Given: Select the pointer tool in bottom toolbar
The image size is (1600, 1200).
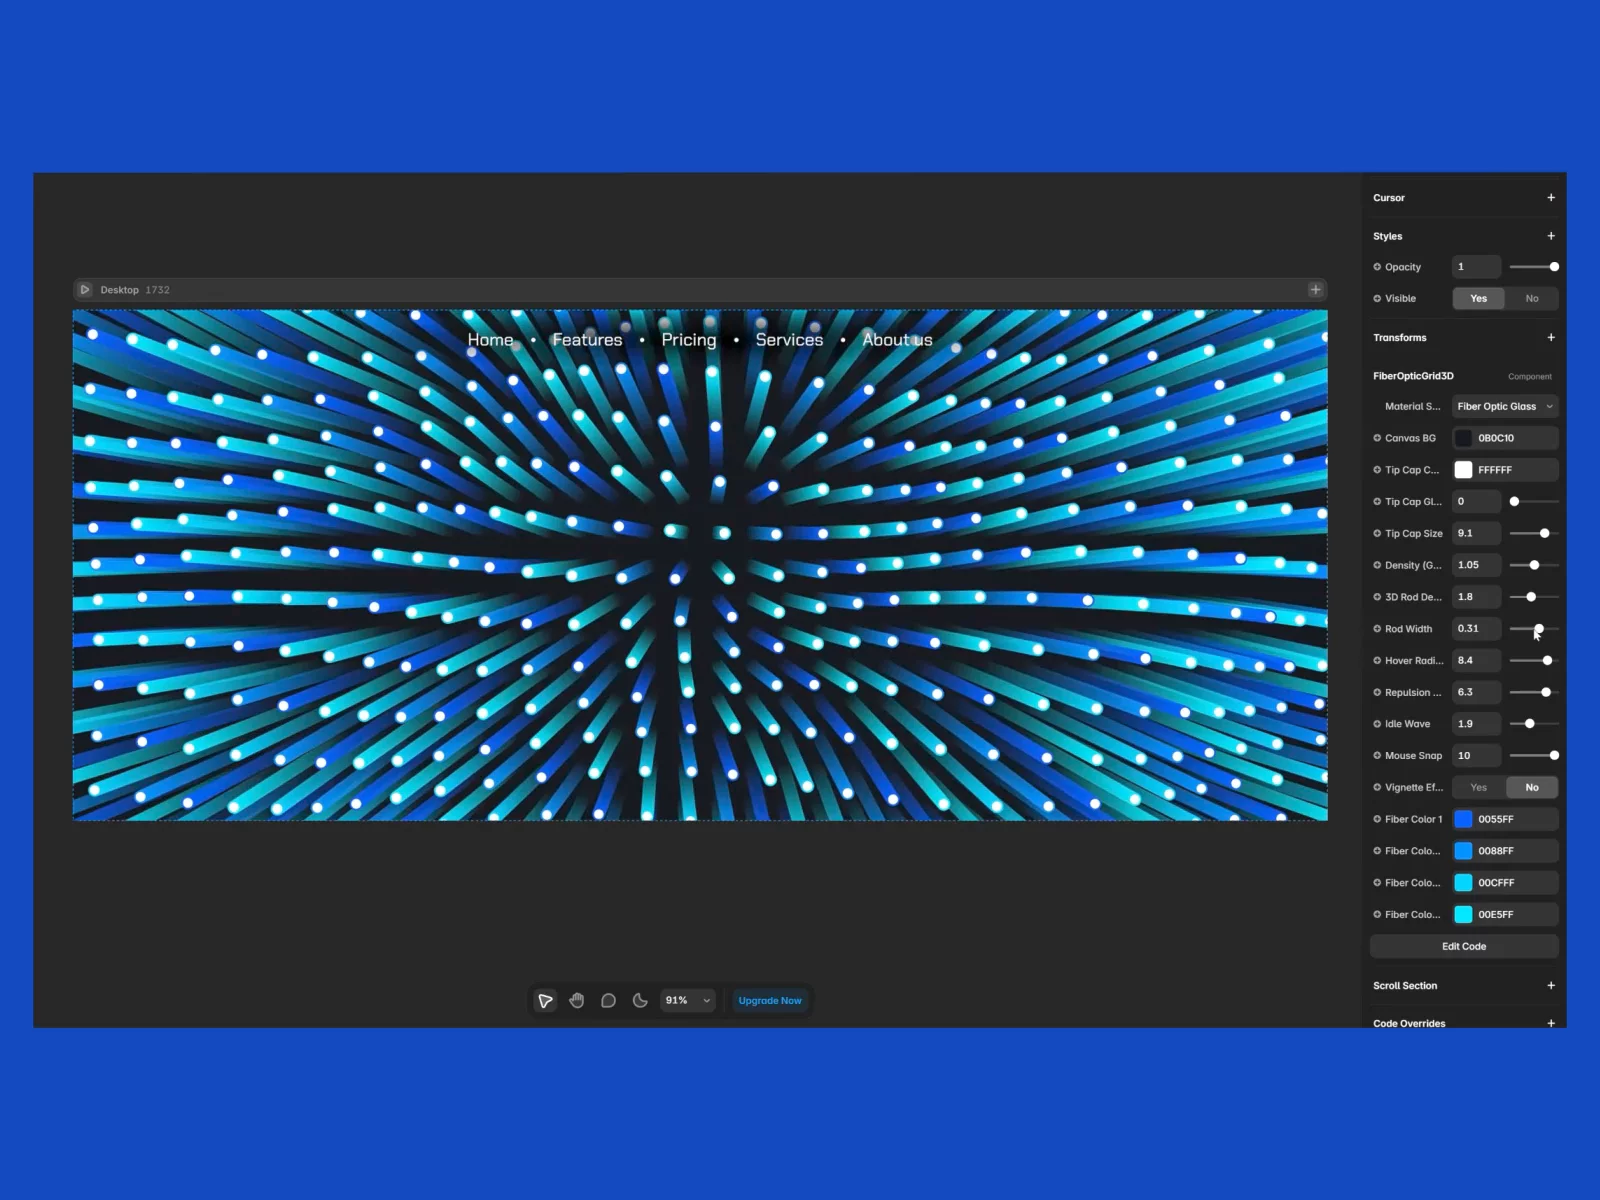Looking at the screenshot, I should click(x=545, y=1000).
